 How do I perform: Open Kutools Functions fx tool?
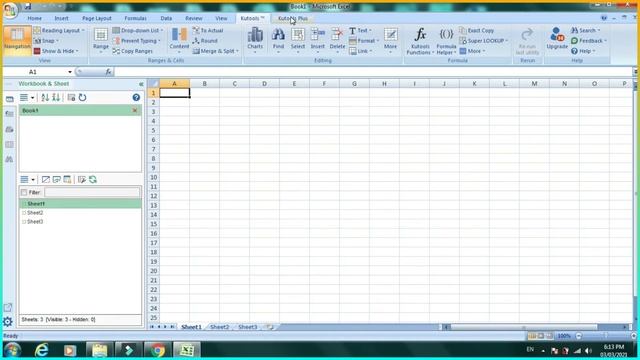coord(420,41)
